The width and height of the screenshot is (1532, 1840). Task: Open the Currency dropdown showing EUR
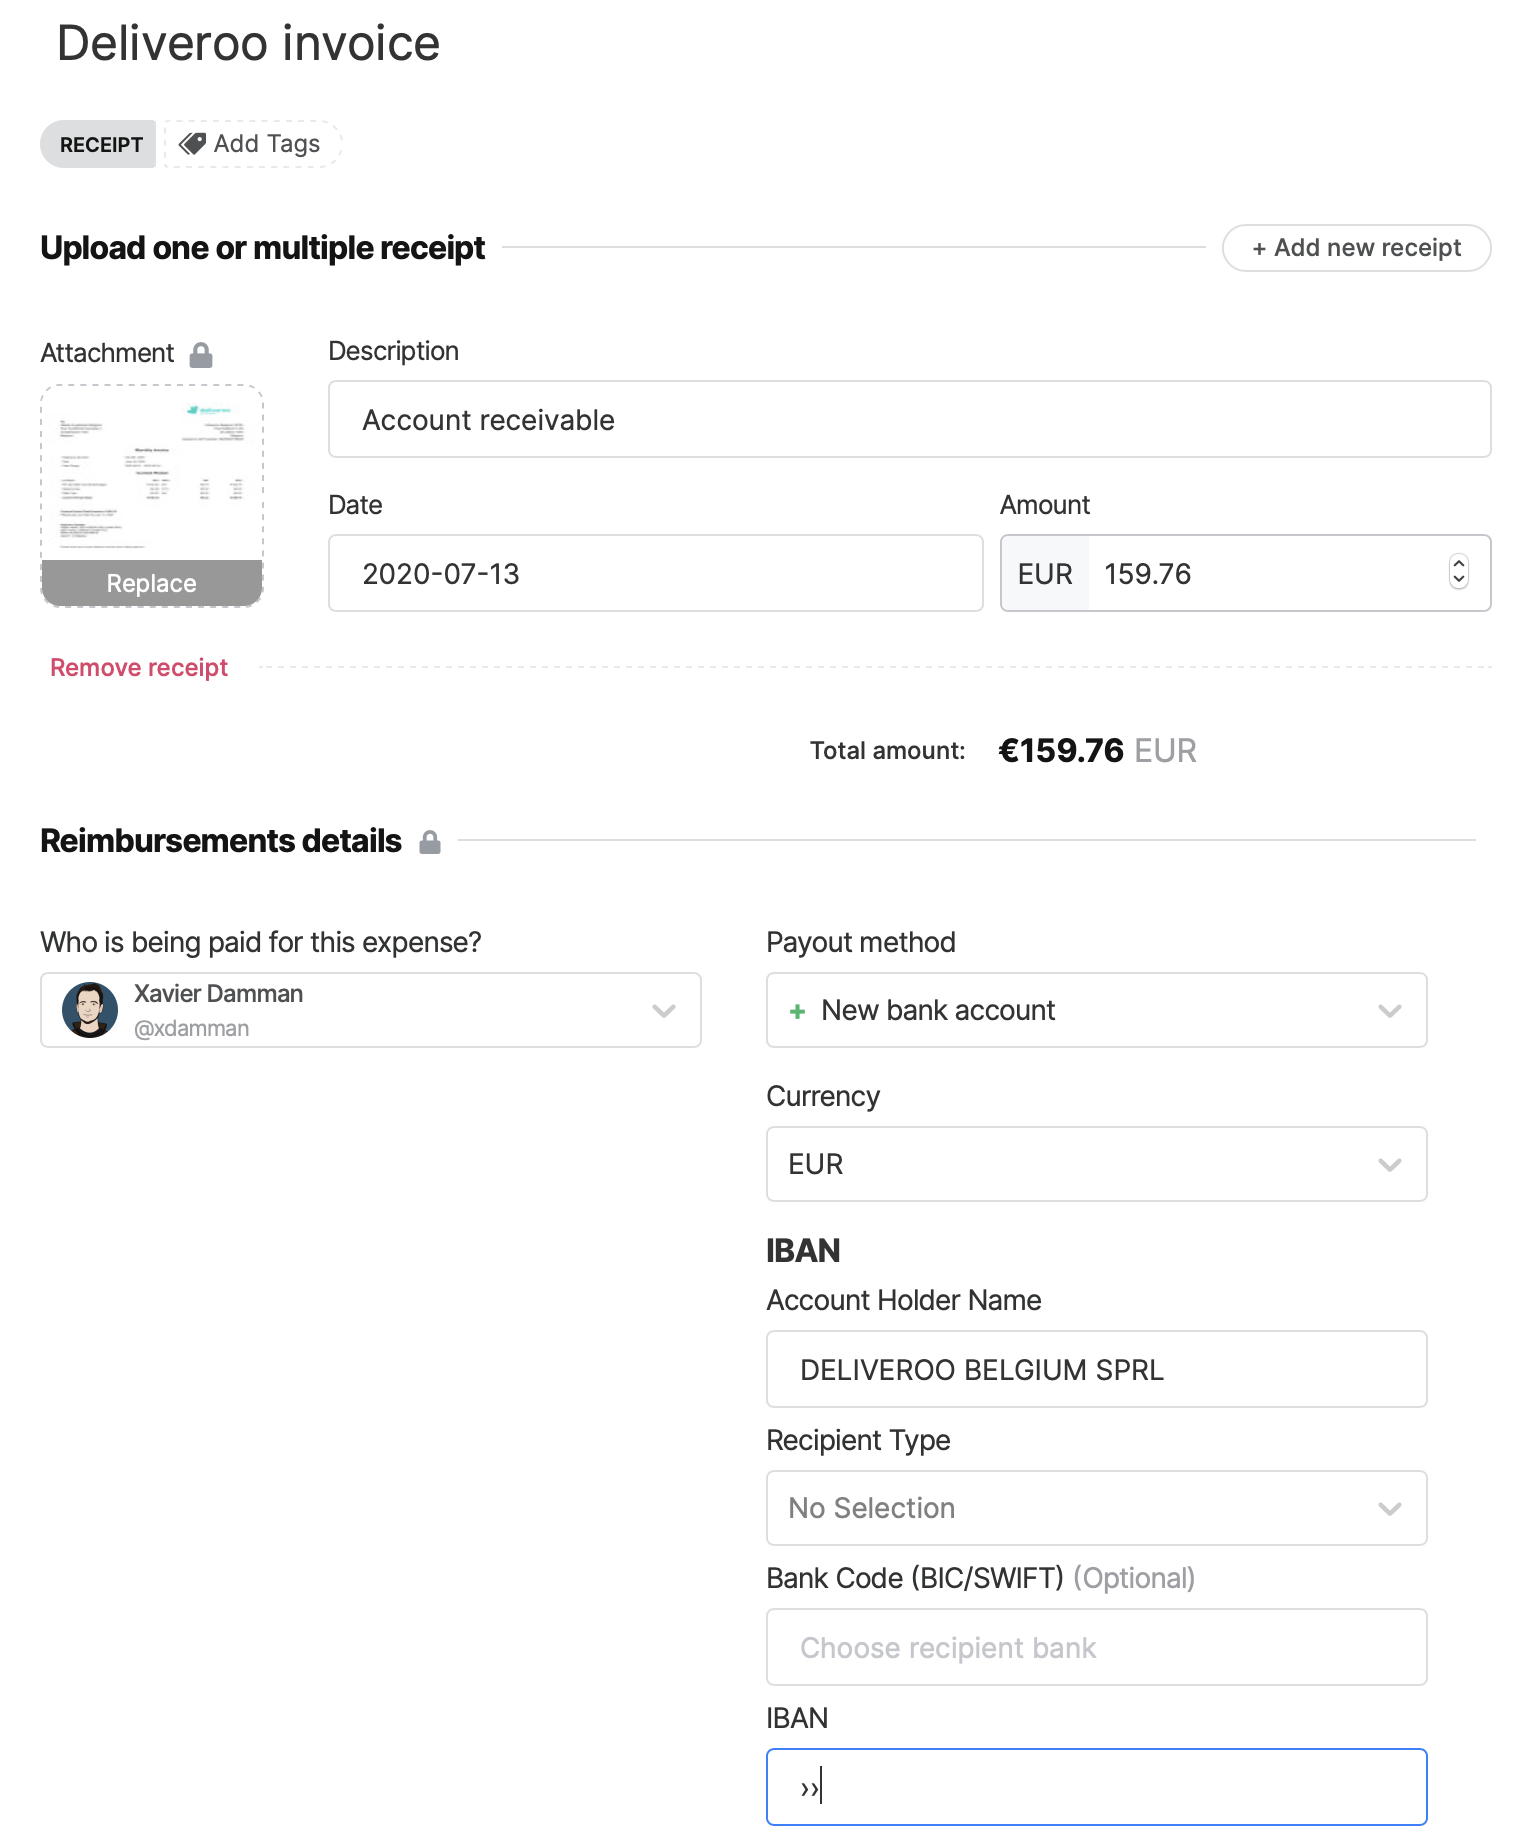coord(1096,1164)
